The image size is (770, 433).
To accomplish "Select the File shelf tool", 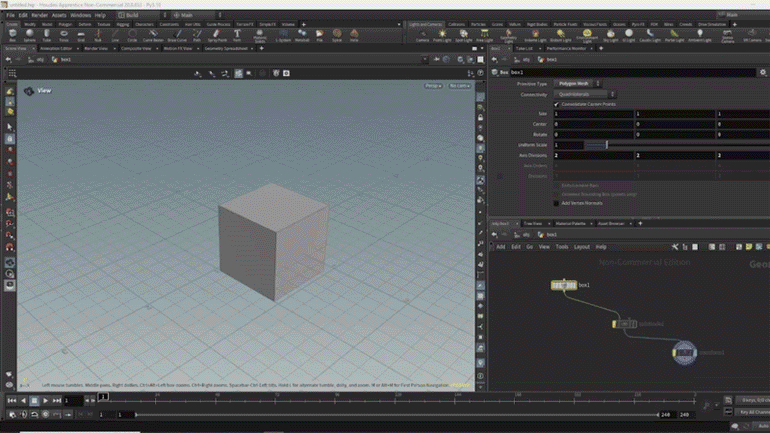I will 320,35.
